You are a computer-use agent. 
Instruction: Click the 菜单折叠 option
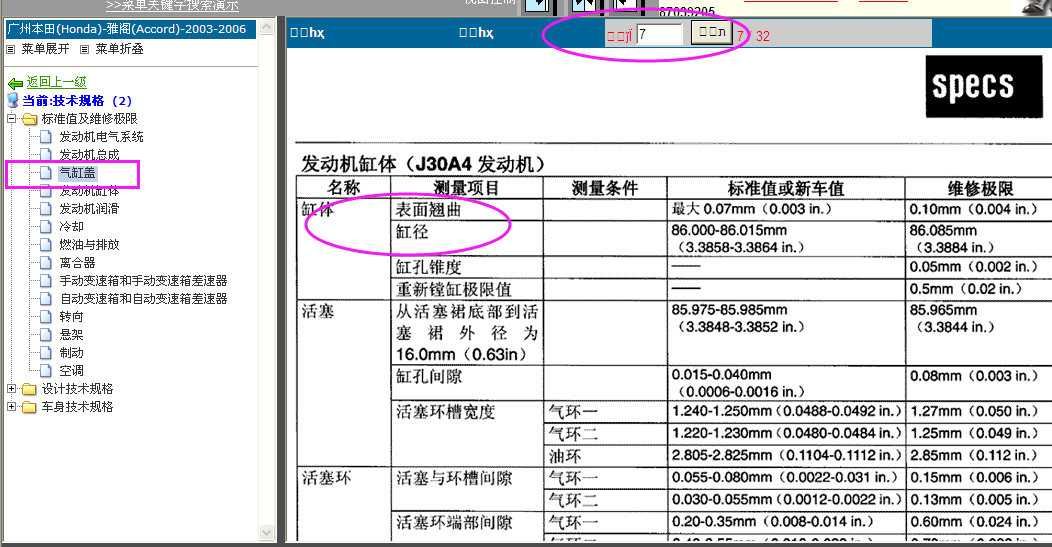(119, 49)
